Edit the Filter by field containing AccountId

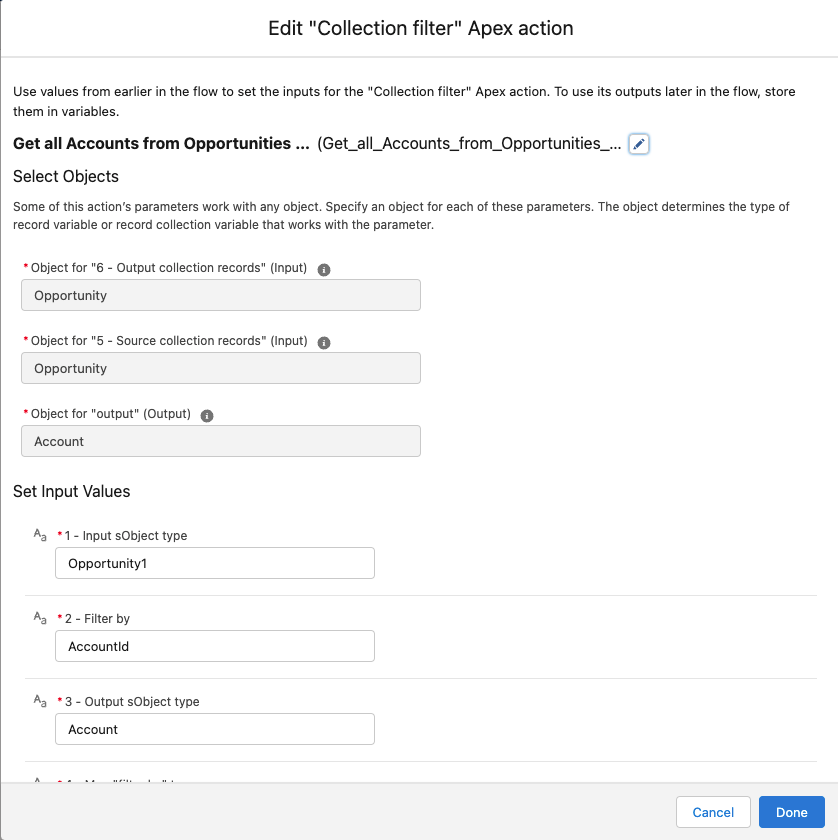point(214,646)
